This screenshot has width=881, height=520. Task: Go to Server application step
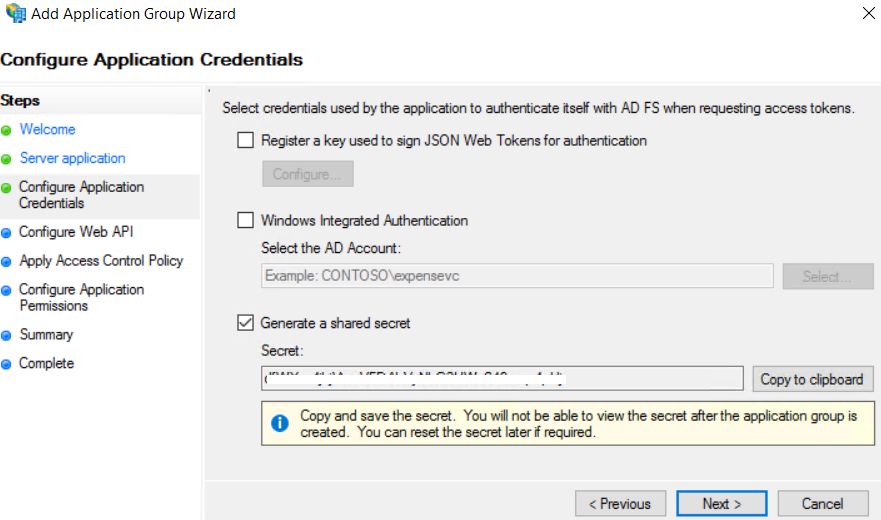(x=72, y=159)
